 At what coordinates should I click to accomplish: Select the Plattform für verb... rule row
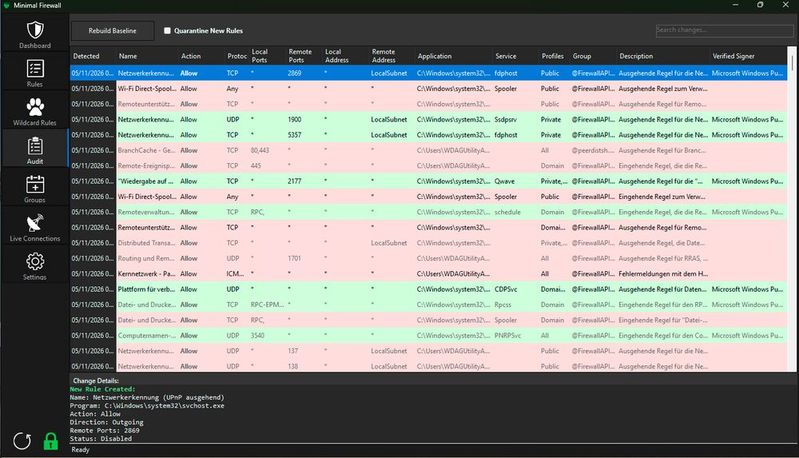(429, 289)
